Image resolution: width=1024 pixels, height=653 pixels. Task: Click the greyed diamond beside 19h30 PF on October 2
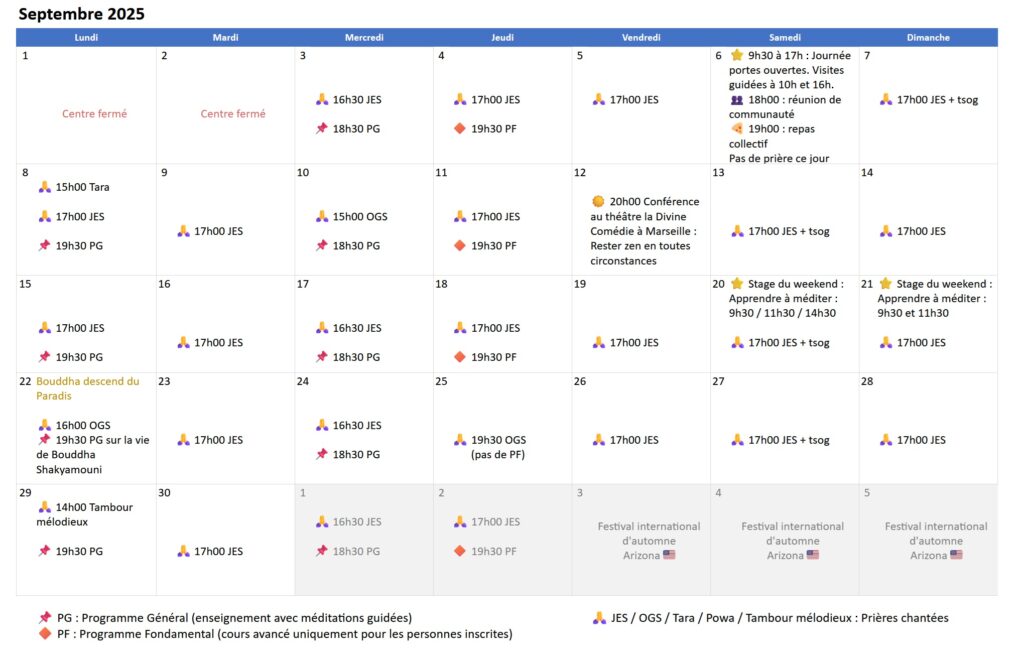click(x=460, y=550)
